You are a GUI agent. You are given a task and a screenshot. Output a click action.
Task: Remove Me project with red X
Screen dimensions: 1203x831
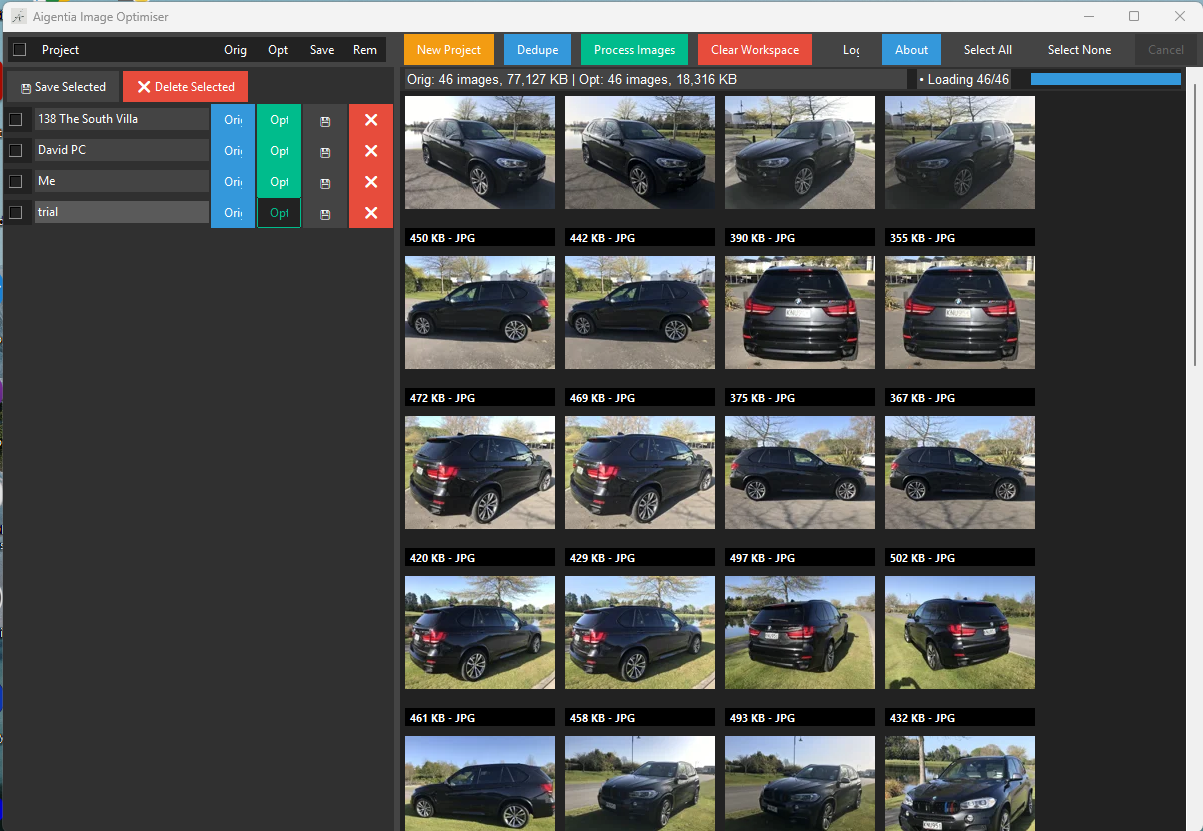pyautogui.click(x=371, y=182)
